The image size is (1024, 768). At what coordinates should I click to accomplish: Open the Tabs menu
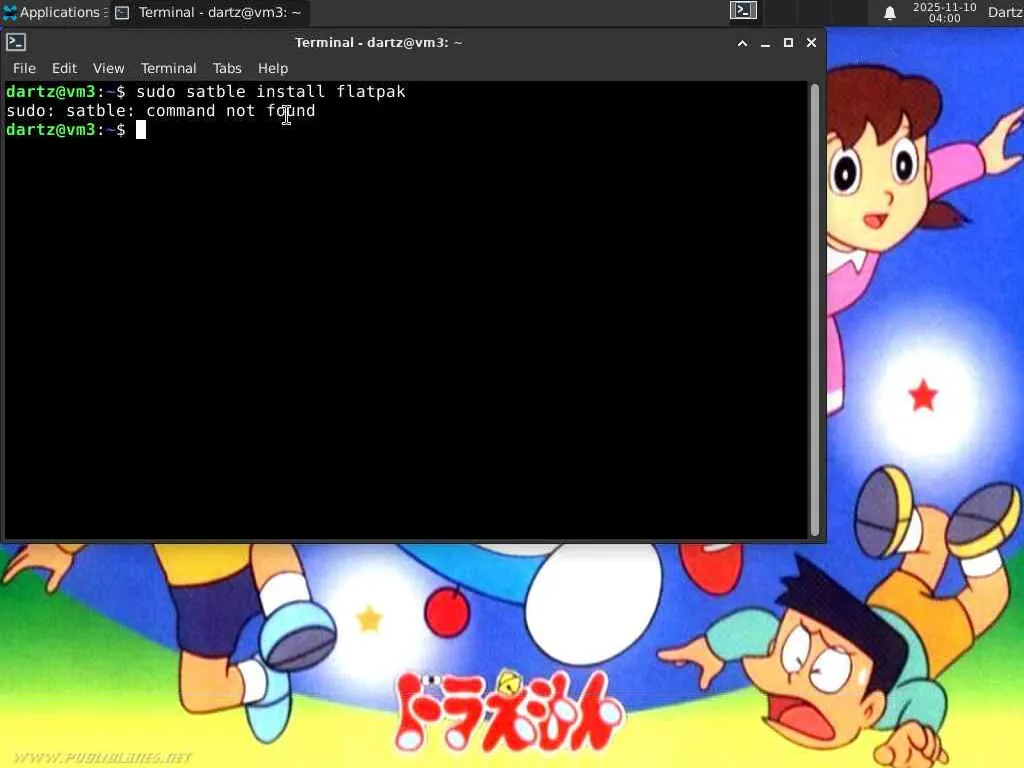coord(227,68)
